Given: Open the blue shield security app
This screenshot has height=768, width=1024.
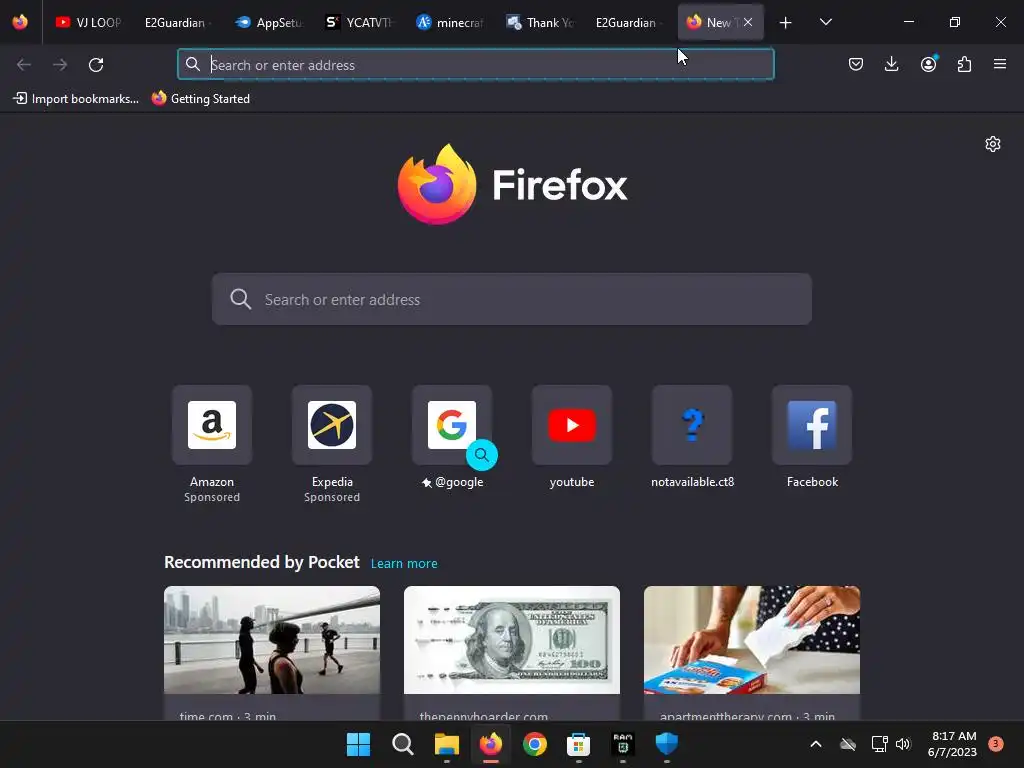Looking at the screenshot, I should (667, 744).
